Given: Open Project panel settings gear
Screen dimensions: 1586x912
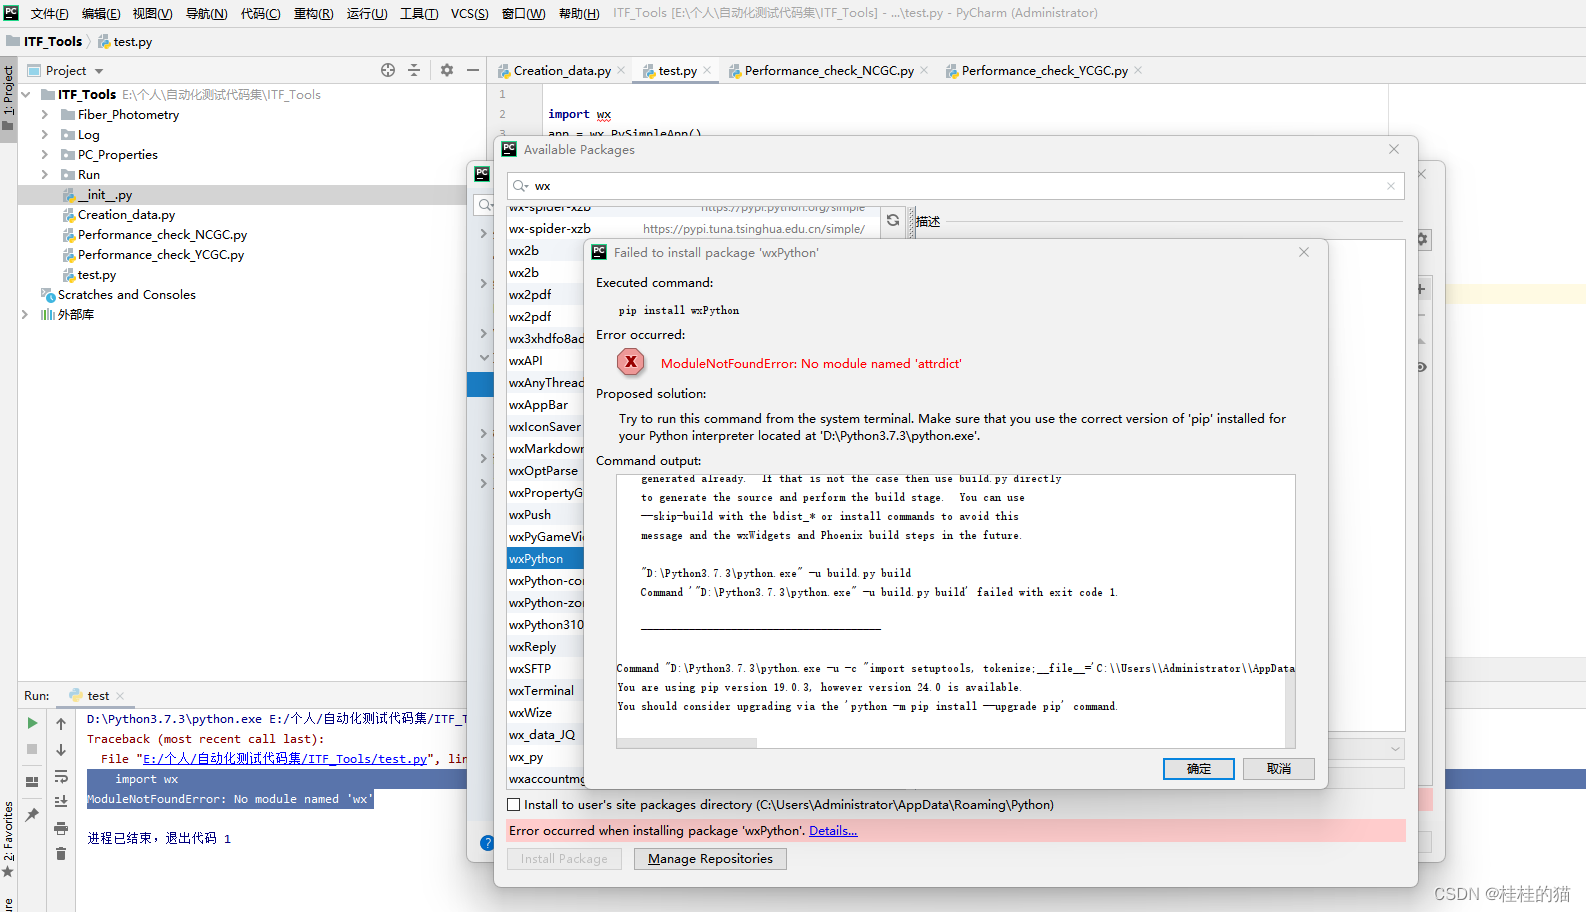Looking at the screenshot, I should pos(447,70).
